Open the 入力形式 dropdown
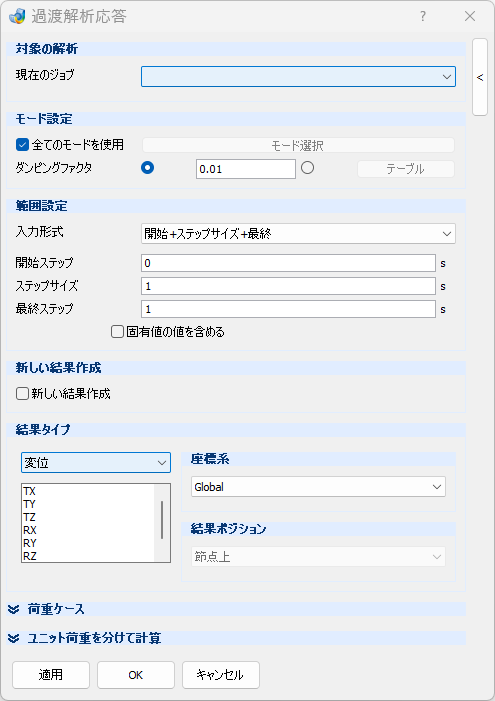This screenshot has width=495, height=701. pyautogui.click(x=298, y=233)
